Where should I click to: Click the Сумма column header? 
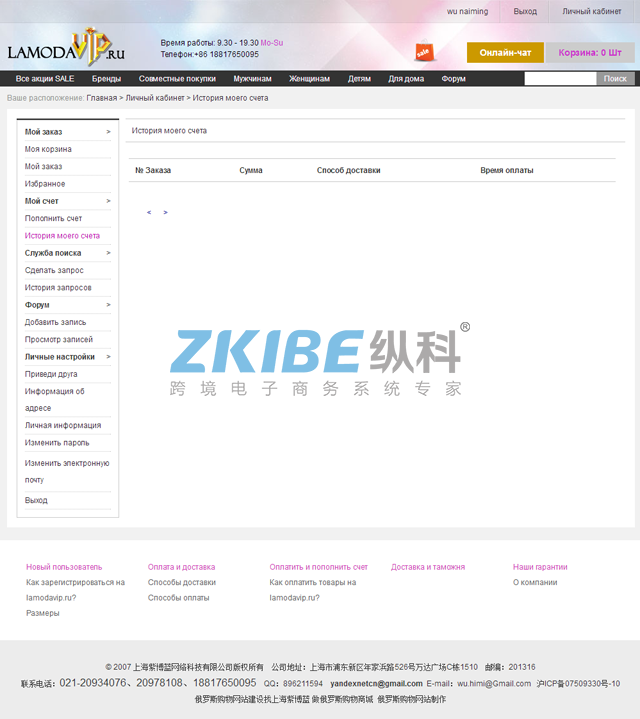point(251,171)
